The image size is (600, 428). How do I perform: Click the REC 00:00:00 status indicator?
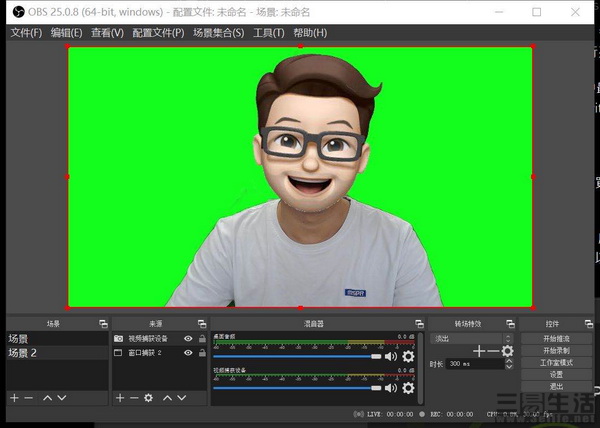[446, 414]
